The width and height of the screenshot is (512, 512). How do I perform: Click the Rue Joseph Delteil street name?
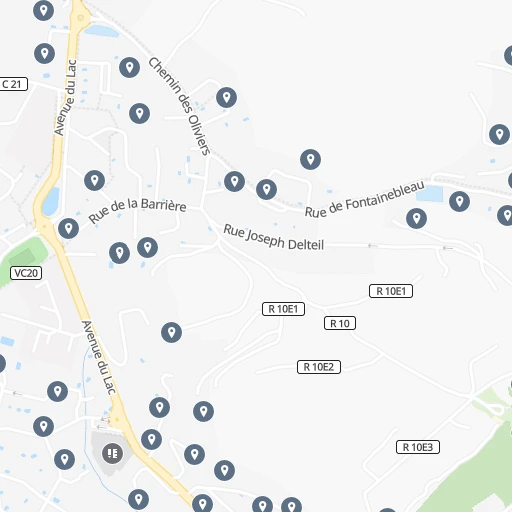[x=273, y=238]
